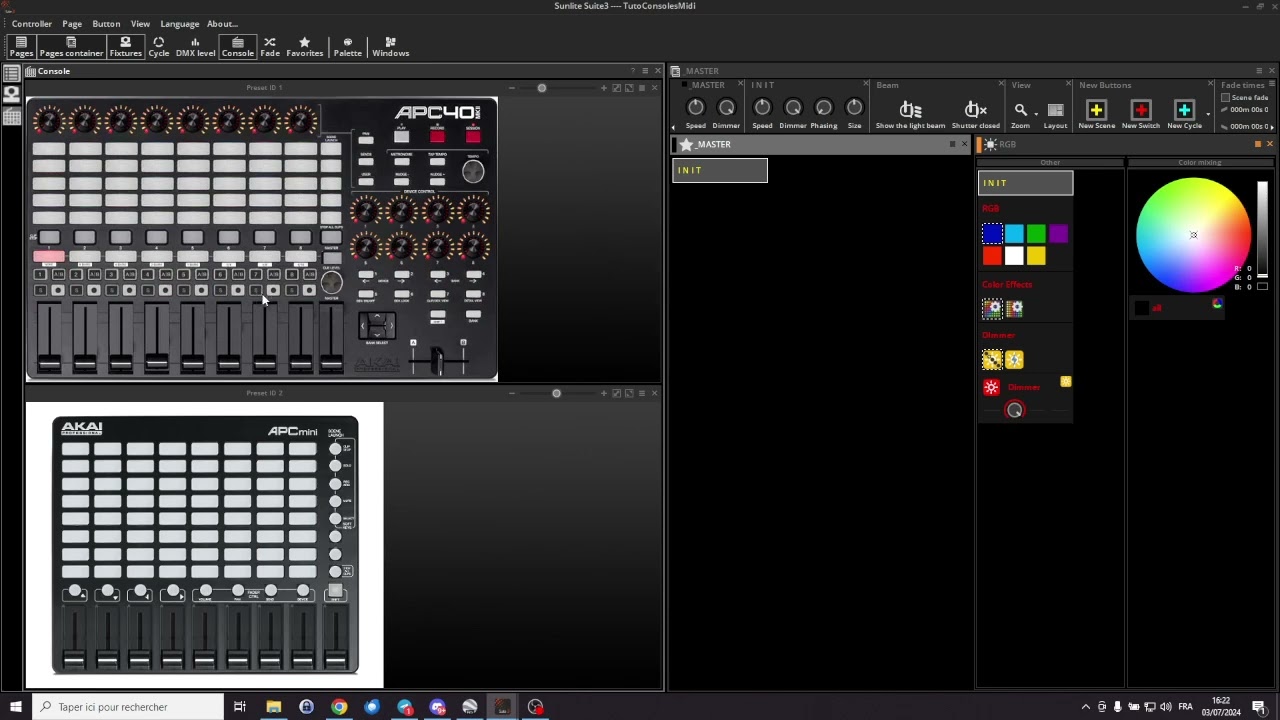Open the Controller menu
The height and width of the screenshot is (720, 1280).
[x=32, y=24]
